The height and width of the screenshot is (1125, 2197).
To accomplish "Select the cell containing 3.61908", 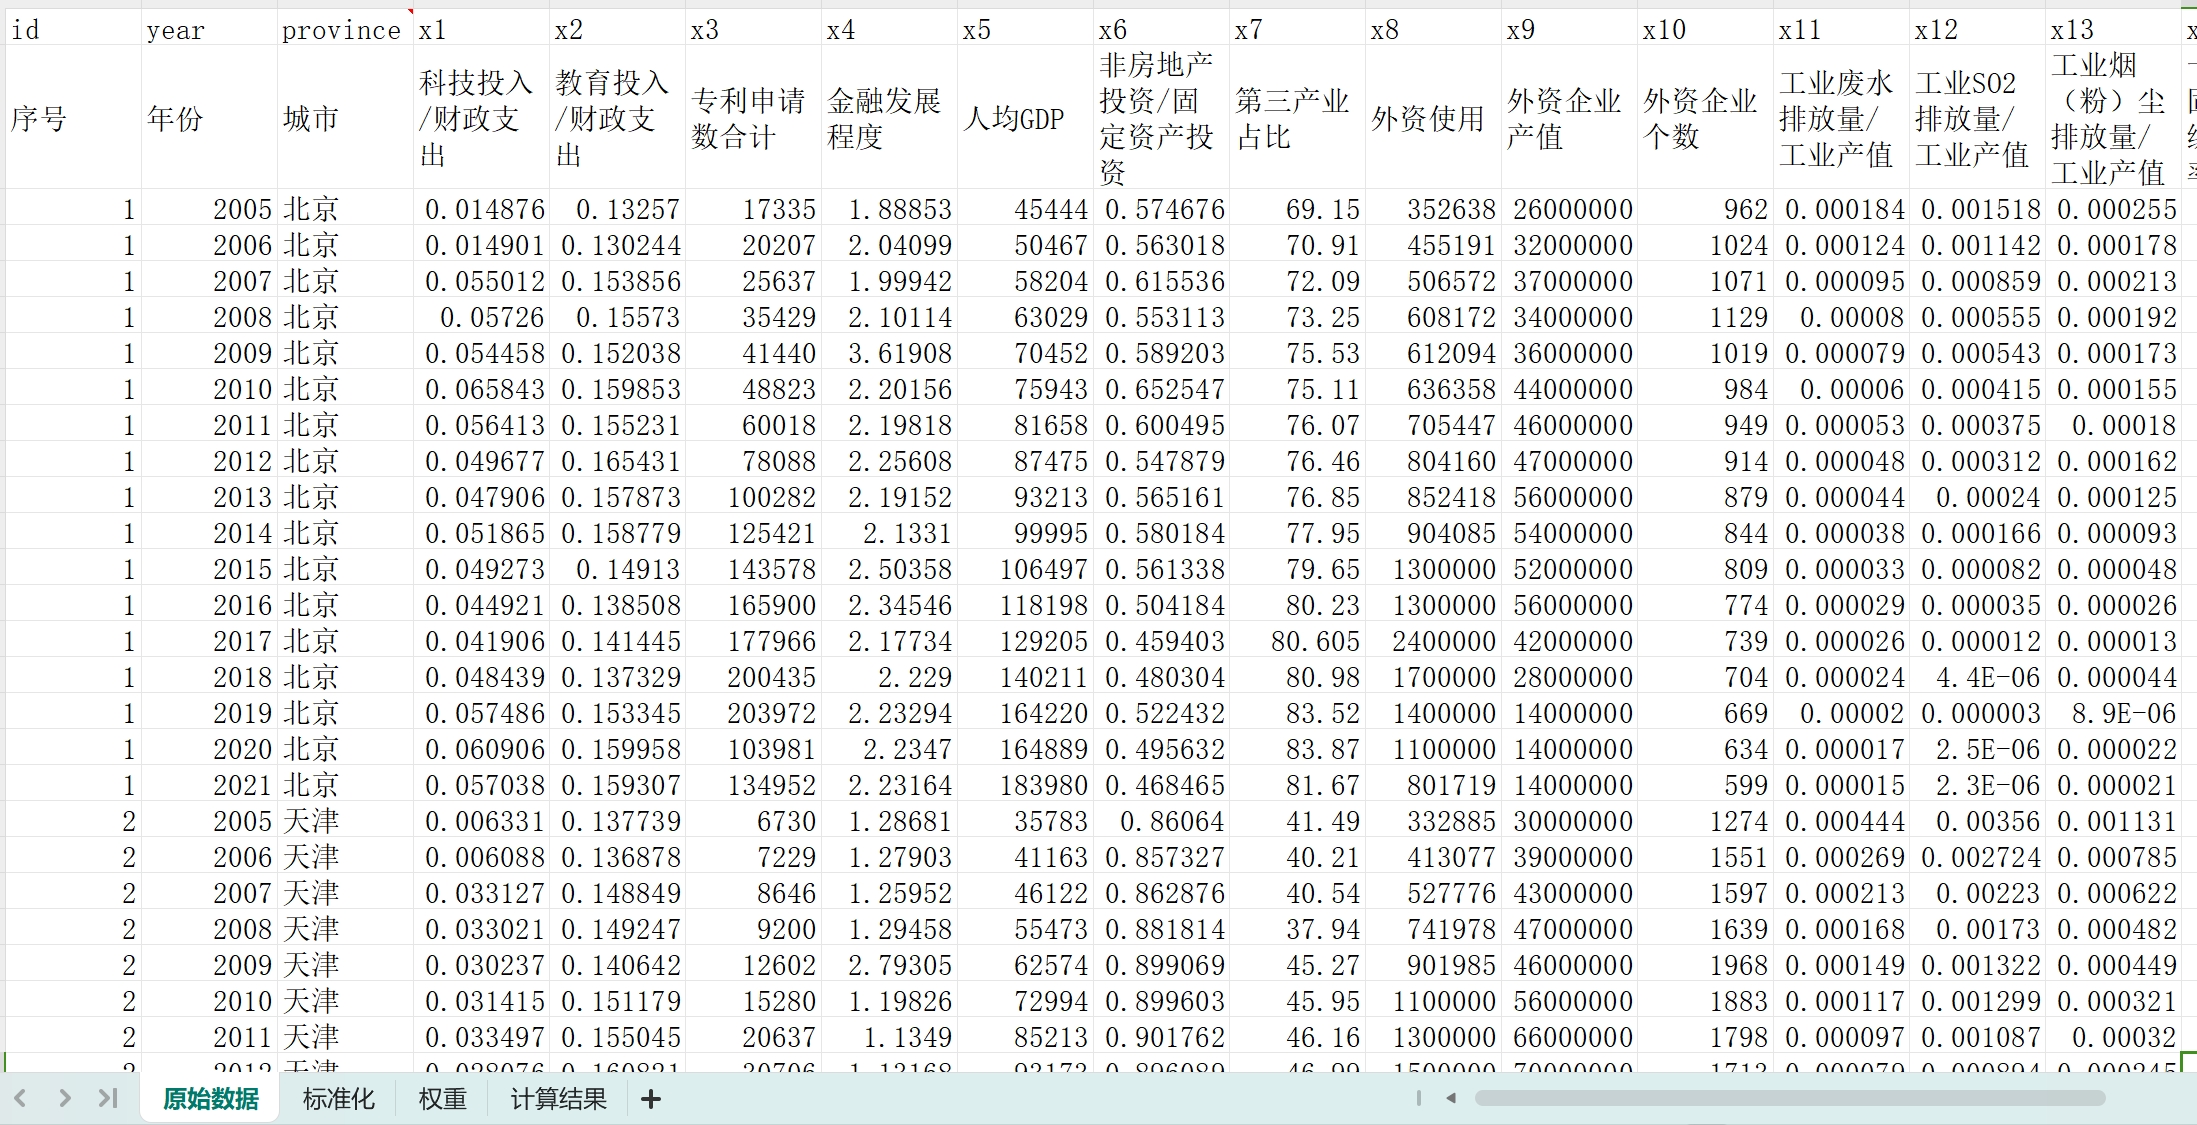I will (x=888, y=353).
